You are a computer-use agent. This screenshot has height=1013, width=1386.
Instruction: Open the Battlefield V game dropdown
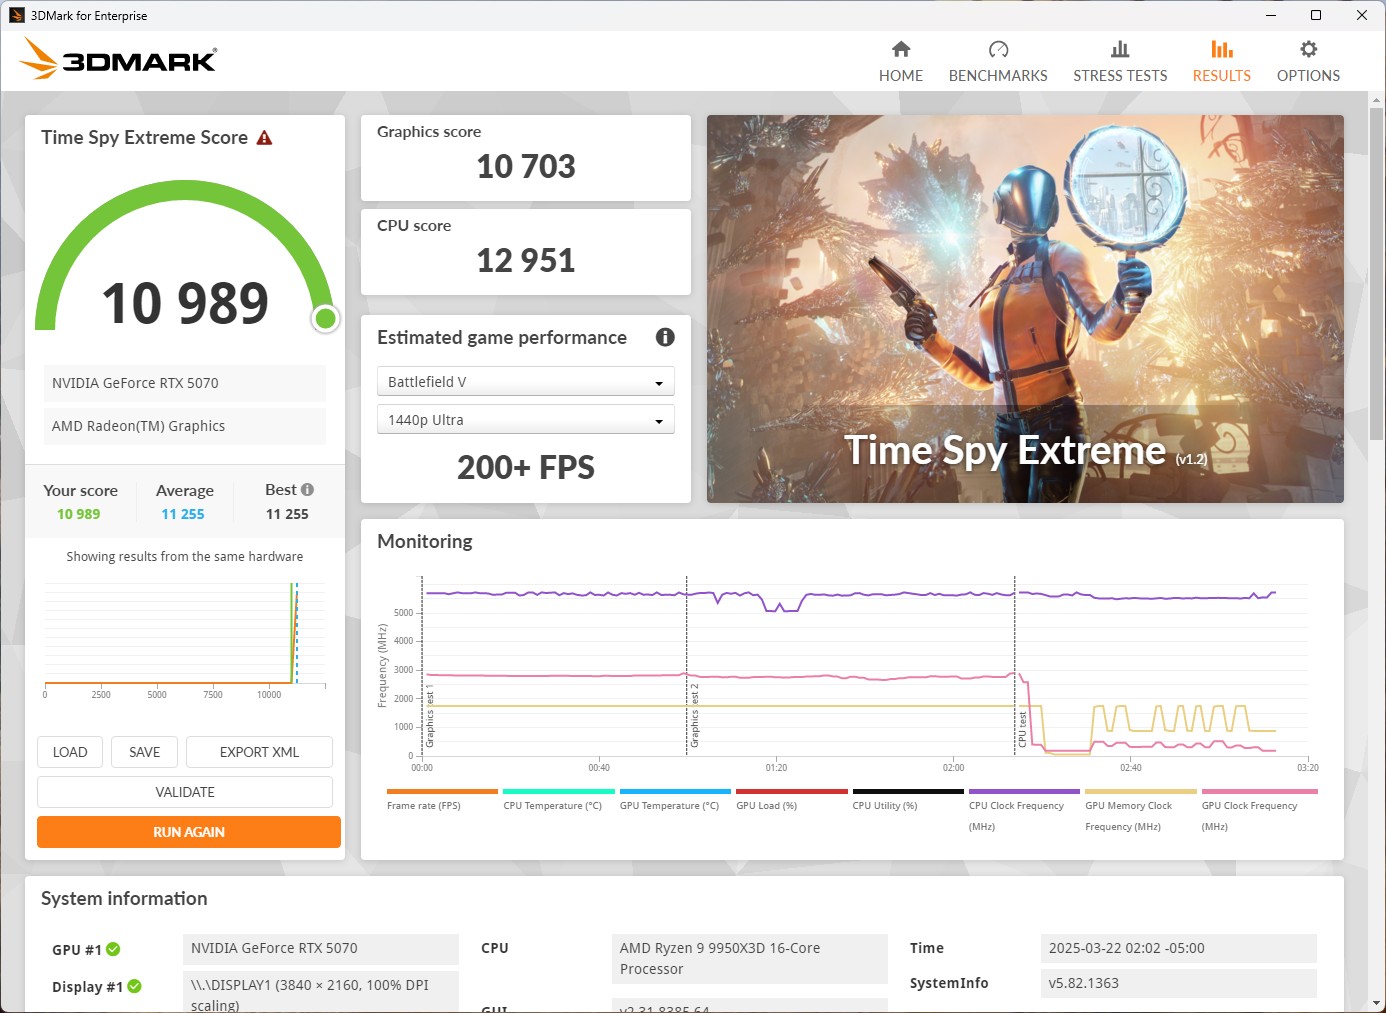tap(525, 381)
